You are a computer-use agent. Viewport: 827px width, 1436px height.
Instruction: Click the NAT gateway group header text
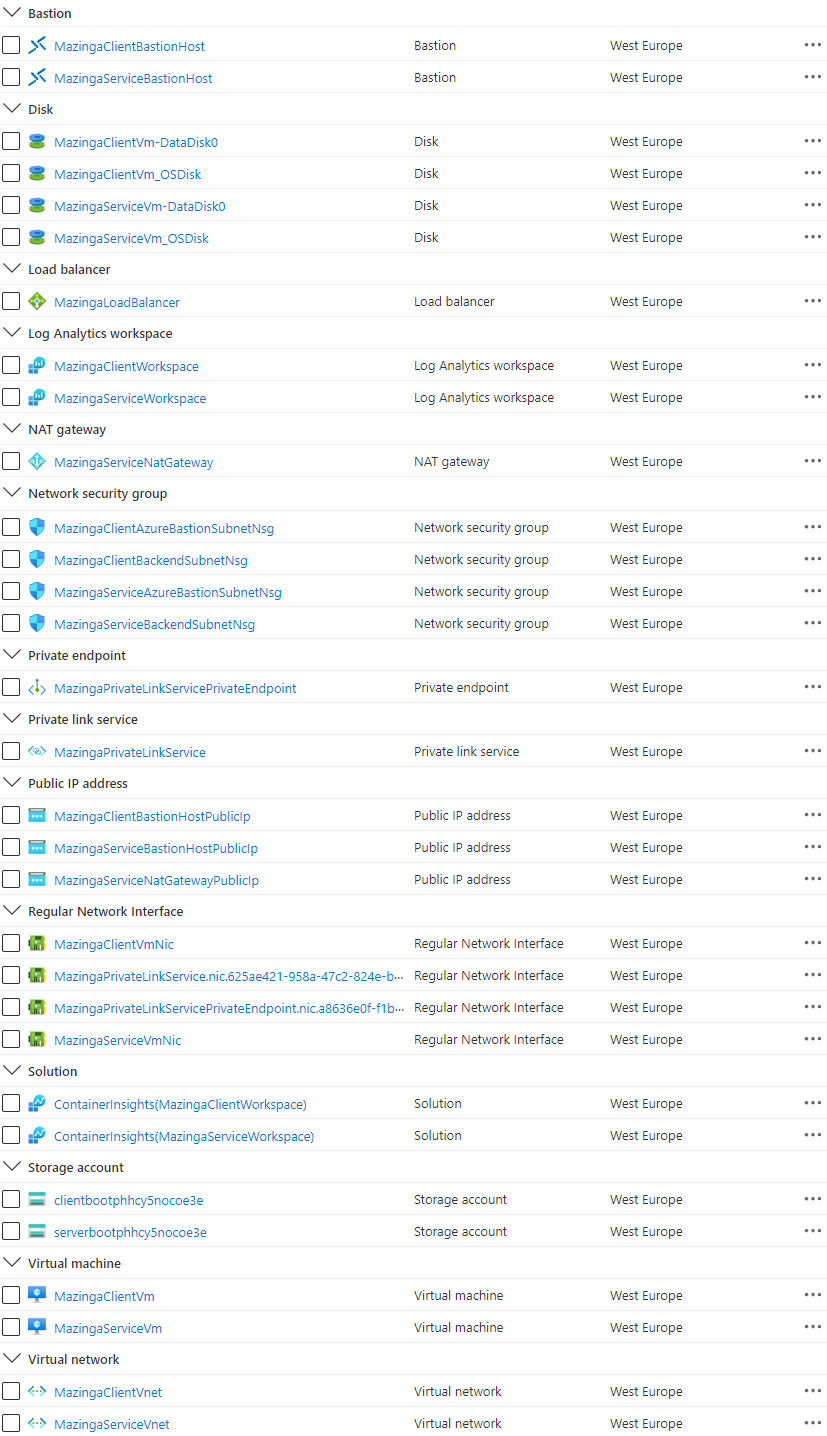click(x=67, y=429)
